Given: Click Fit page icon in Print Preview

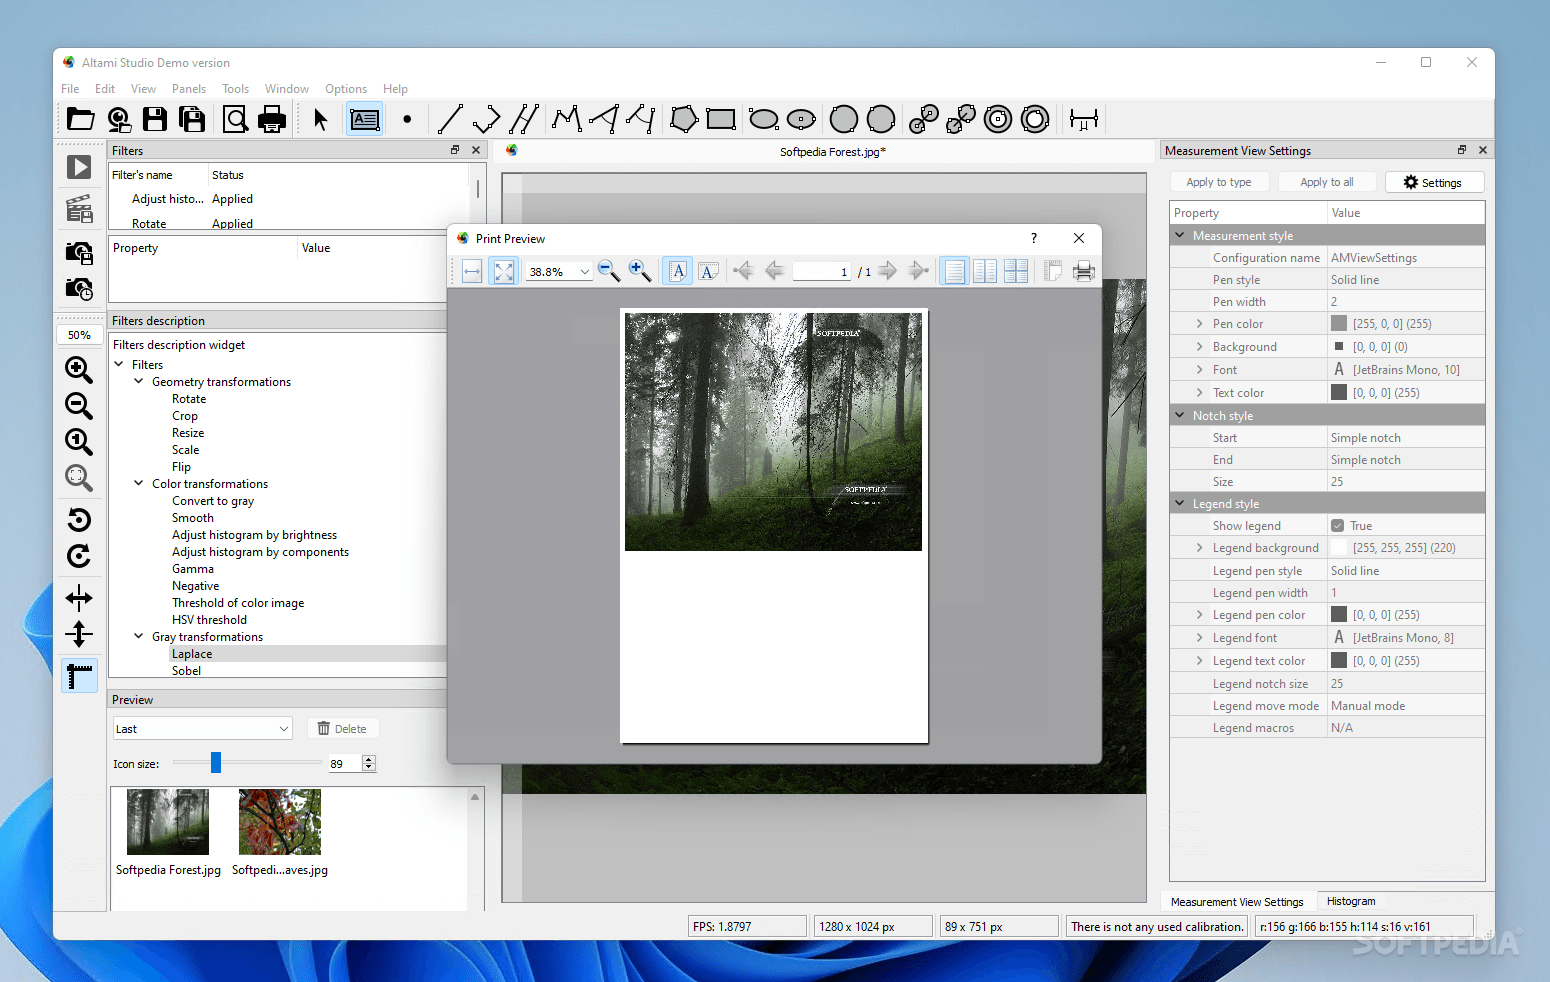Looking at the screenshot, I should coord(504,271).
